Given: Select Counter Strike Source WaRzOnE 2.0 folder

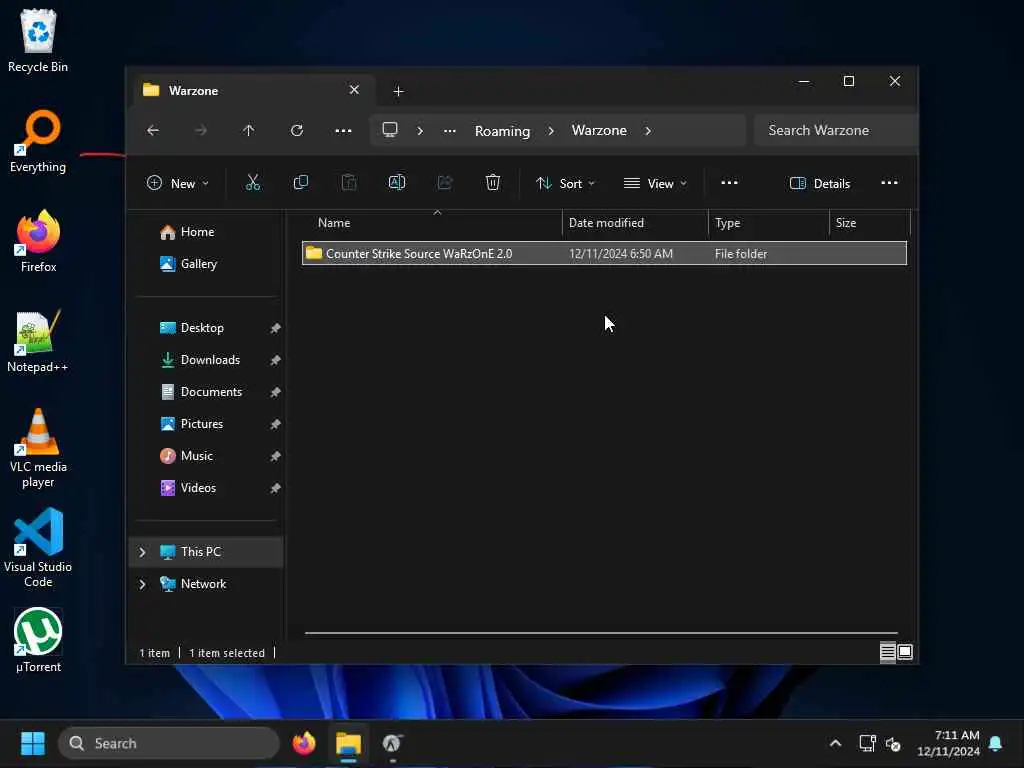Looking at the screenshot, I should [604, 253].
